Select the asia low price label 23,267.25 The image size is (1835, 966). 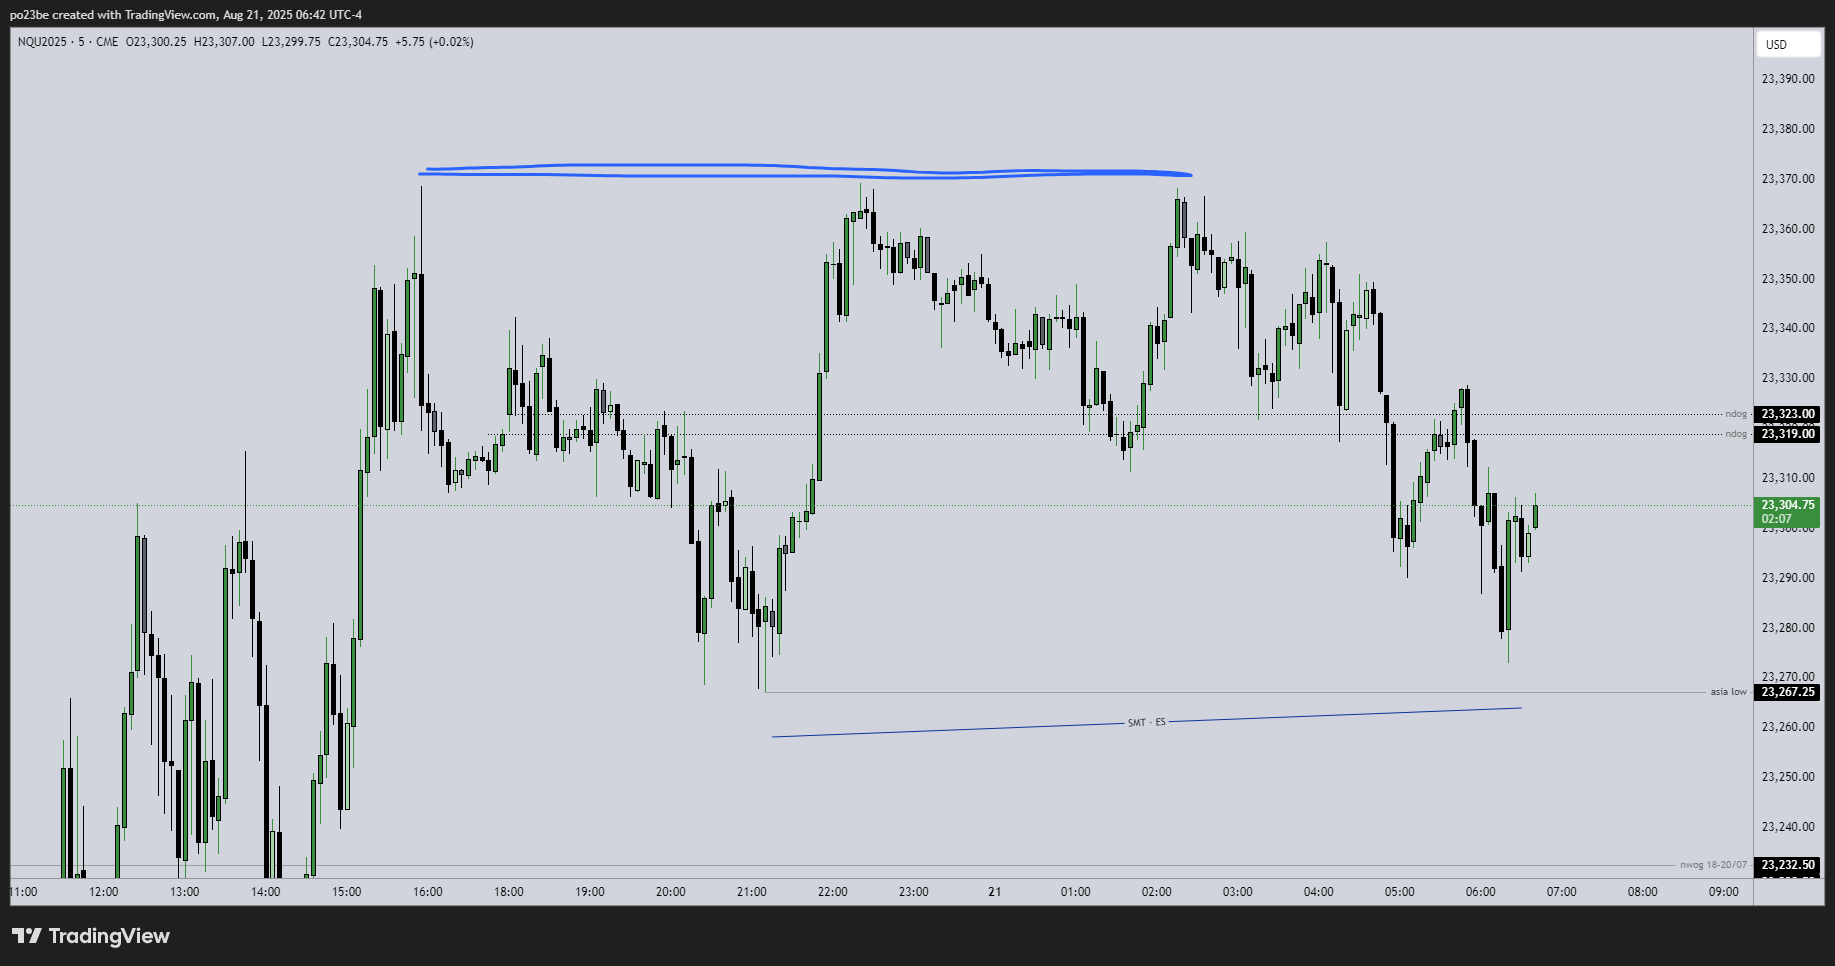1786,691
